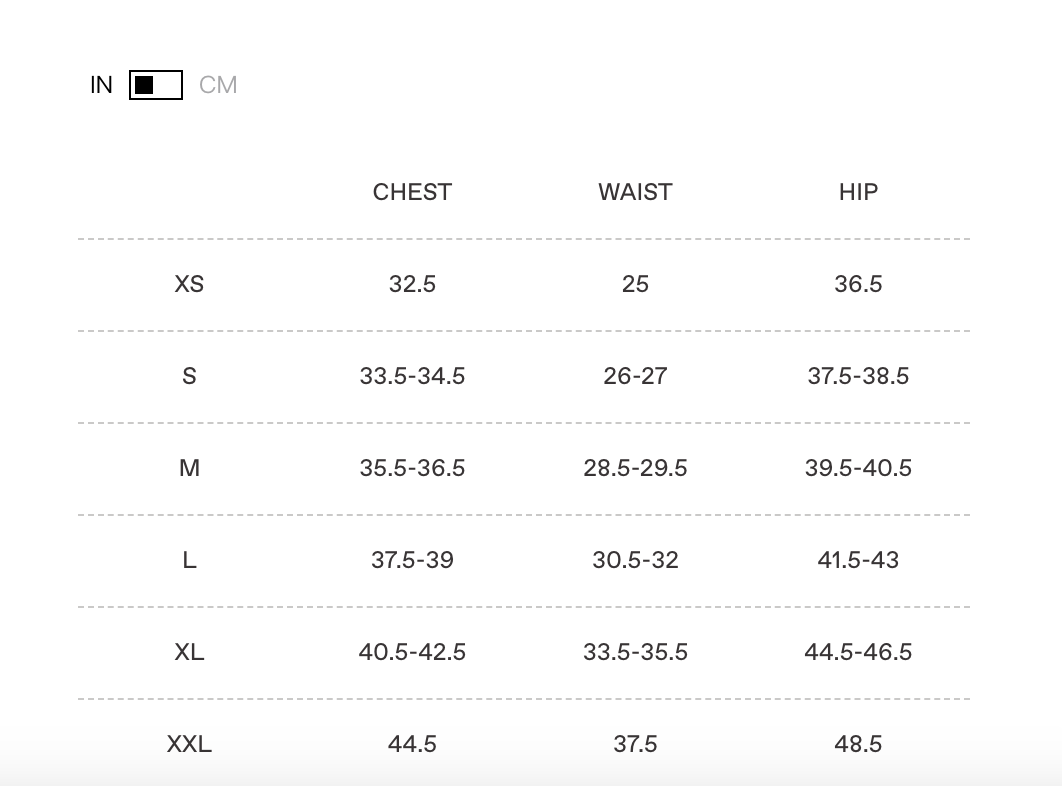Click the XS hip value 36.5
The height and width of the screenshot is (786, 1062).
tap(858, 284)
